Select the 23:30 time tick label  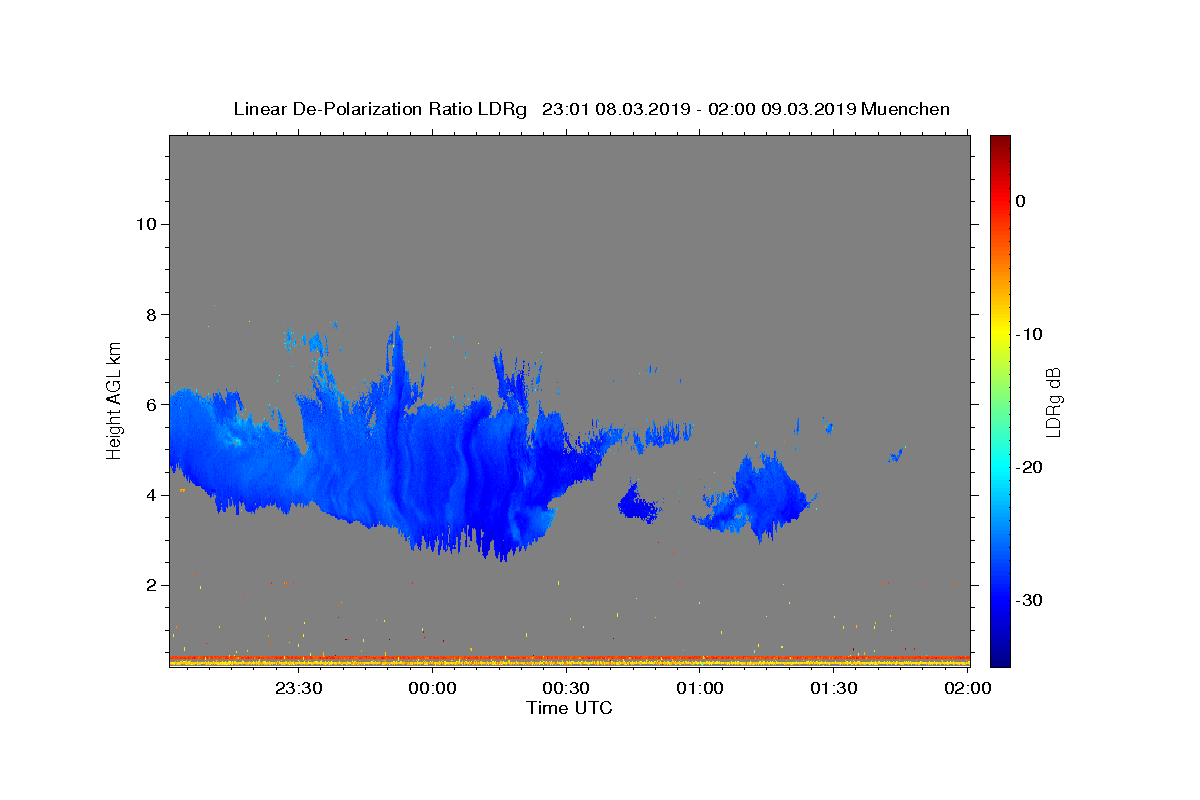(x=298, y=688)
